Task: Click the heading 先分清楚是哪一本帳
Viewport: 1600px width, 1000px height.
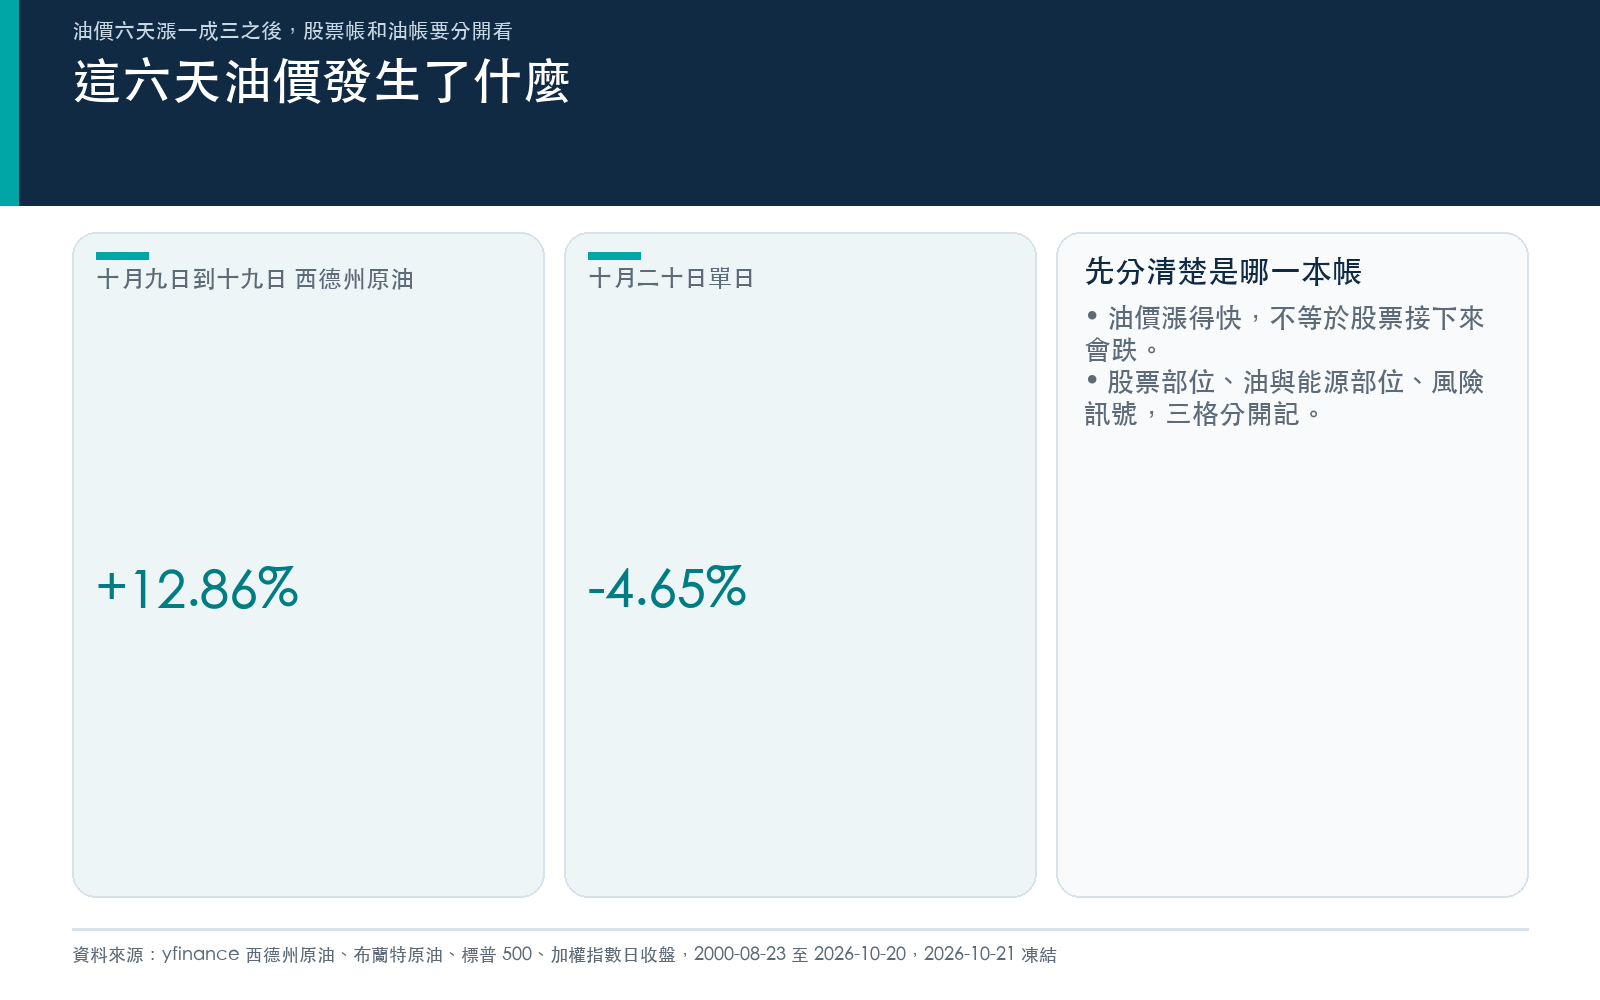Action: [x=1223, y=271]
